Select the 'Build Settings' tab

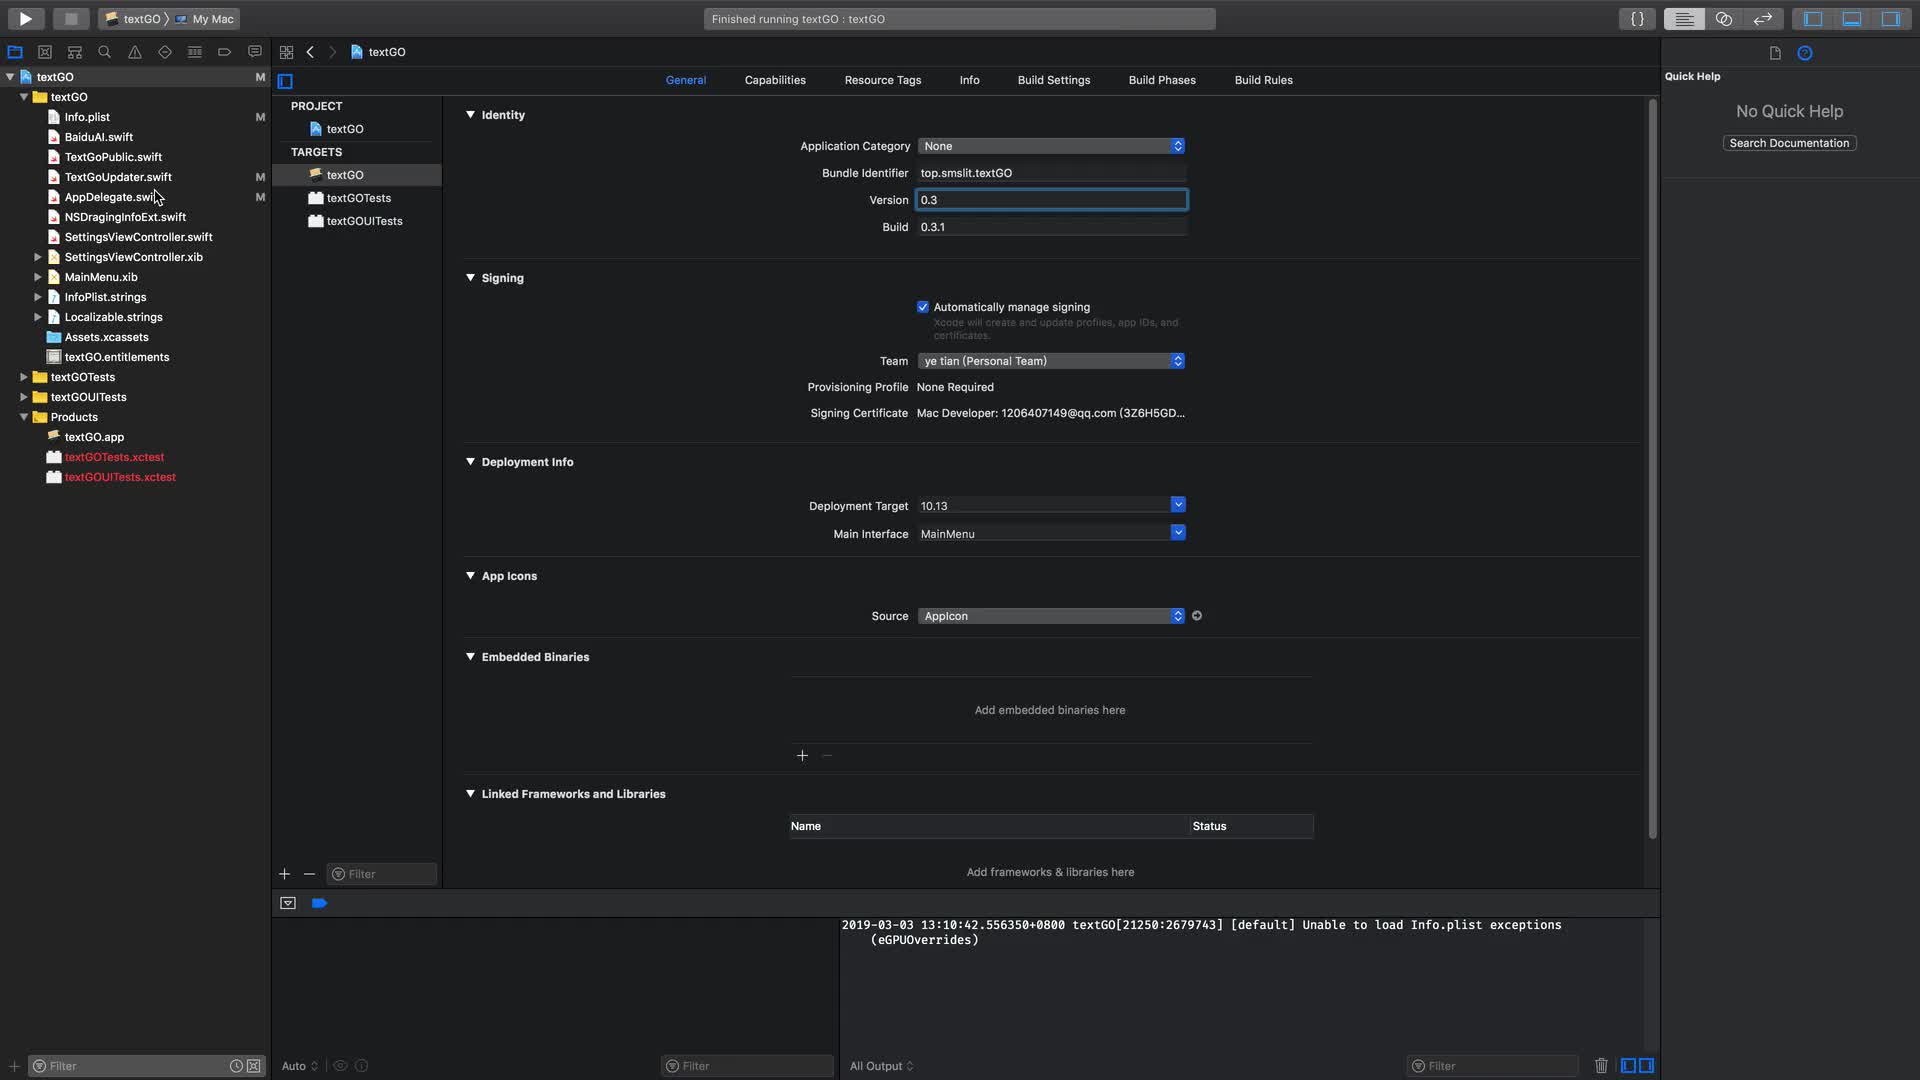coord(1054,80)
